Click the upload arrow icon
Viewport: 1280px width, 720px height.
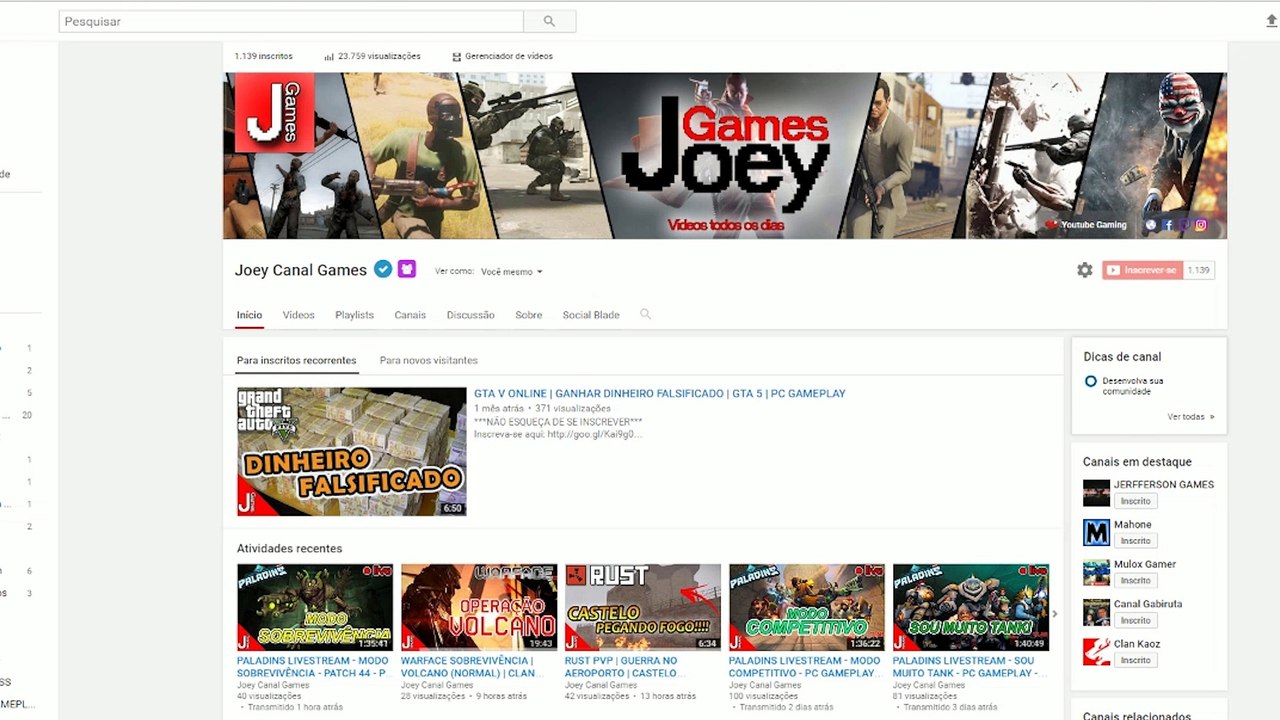click(x=1272, y=21)
